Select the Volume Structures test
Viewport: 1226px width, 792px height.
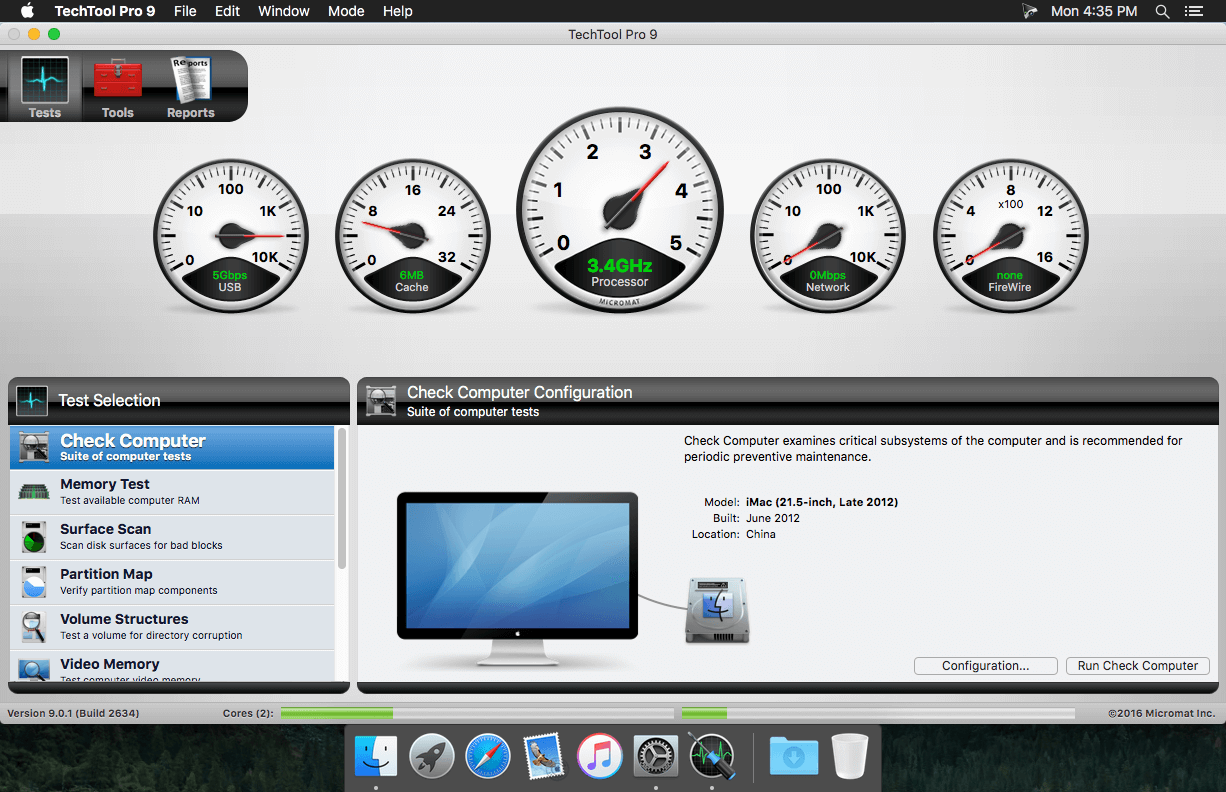(x=172, y=627)
